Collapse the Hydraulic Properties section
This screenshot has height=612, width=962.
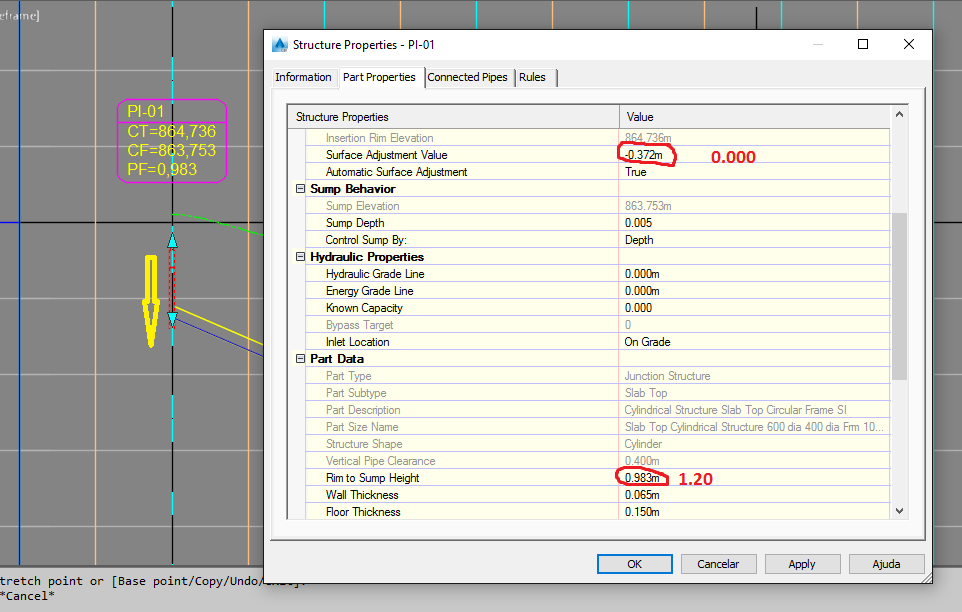tap(300, 257)
